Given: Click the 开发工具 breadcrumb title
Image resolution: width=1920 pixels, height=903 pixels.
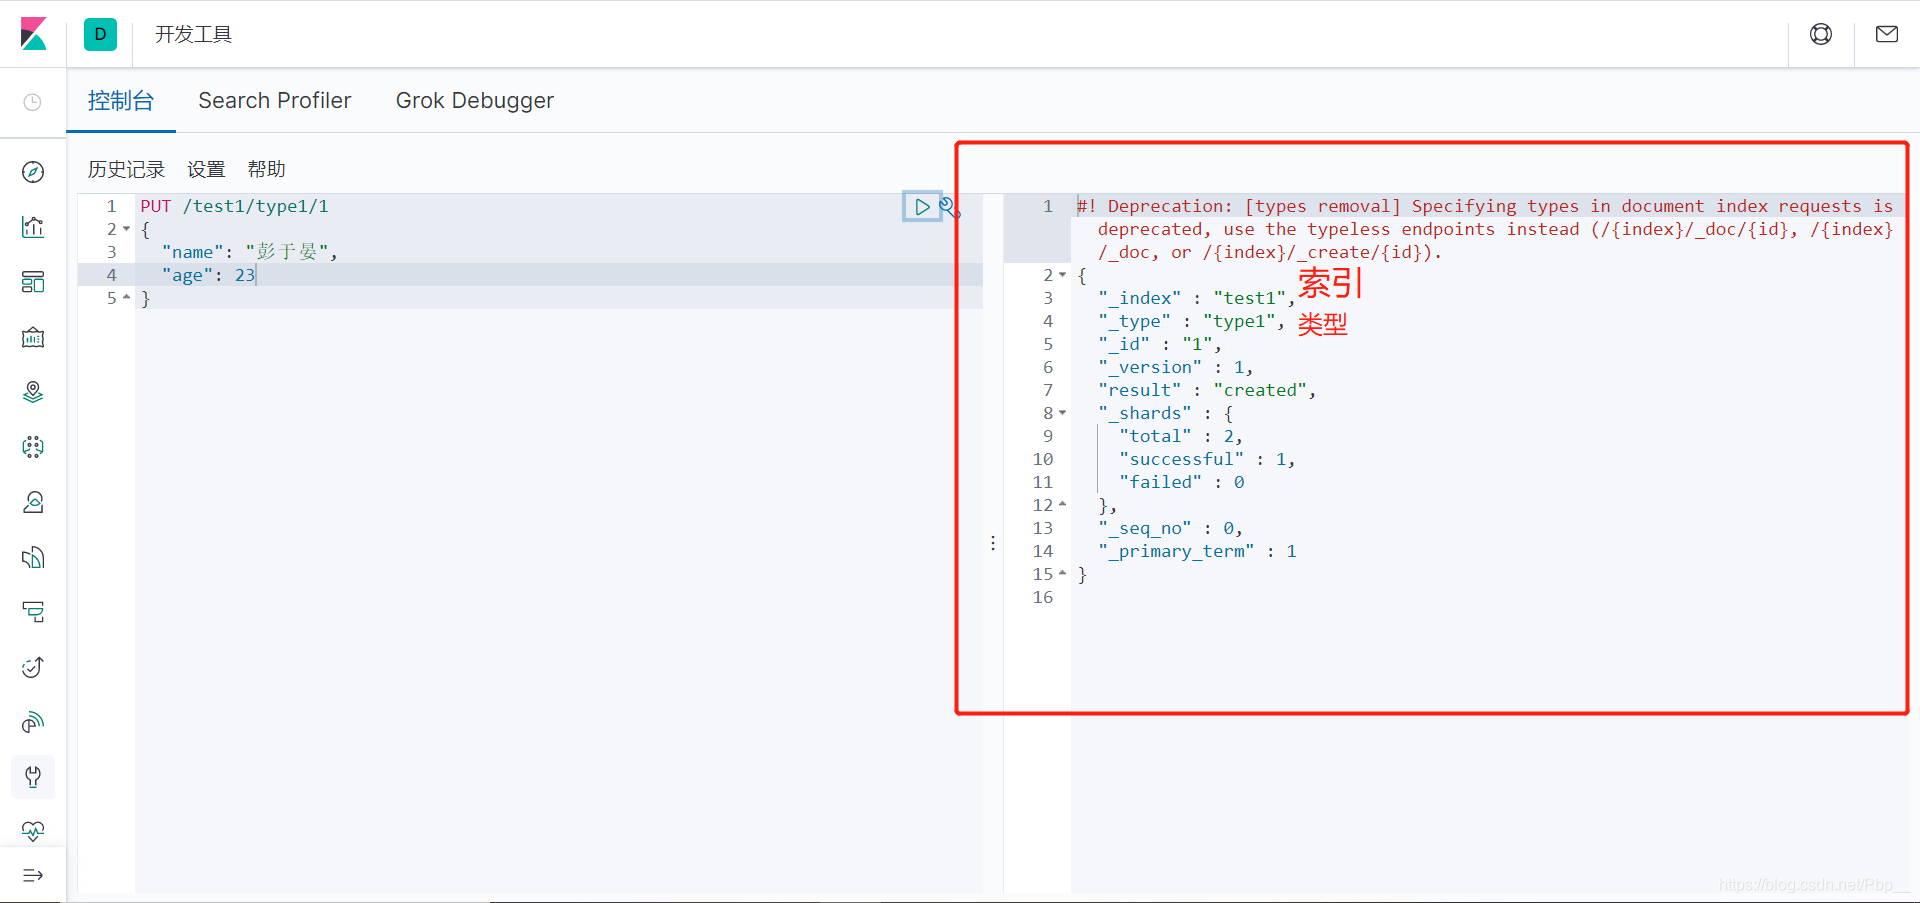Looking at the screenshot, I should (193, 34).
